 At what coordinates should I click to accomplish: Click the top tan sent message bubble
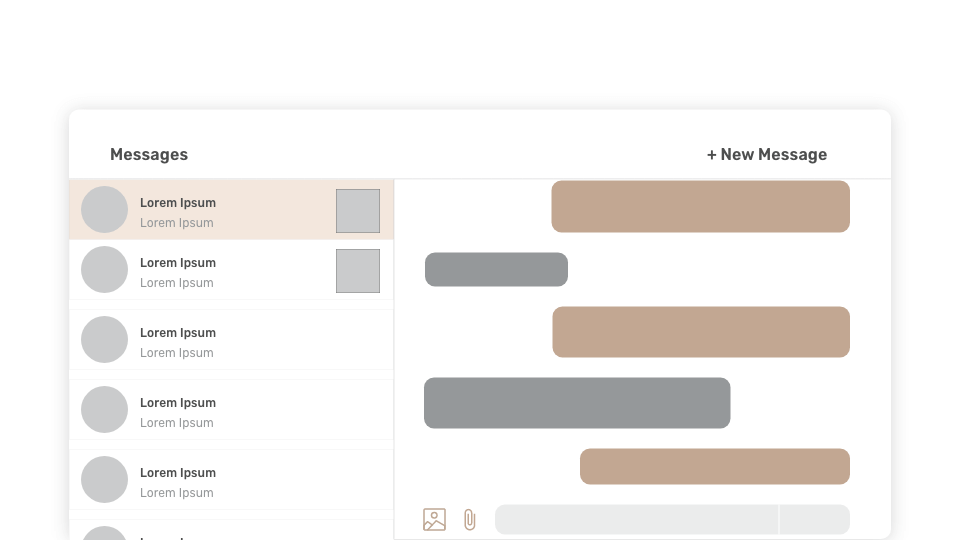[700, 207]
